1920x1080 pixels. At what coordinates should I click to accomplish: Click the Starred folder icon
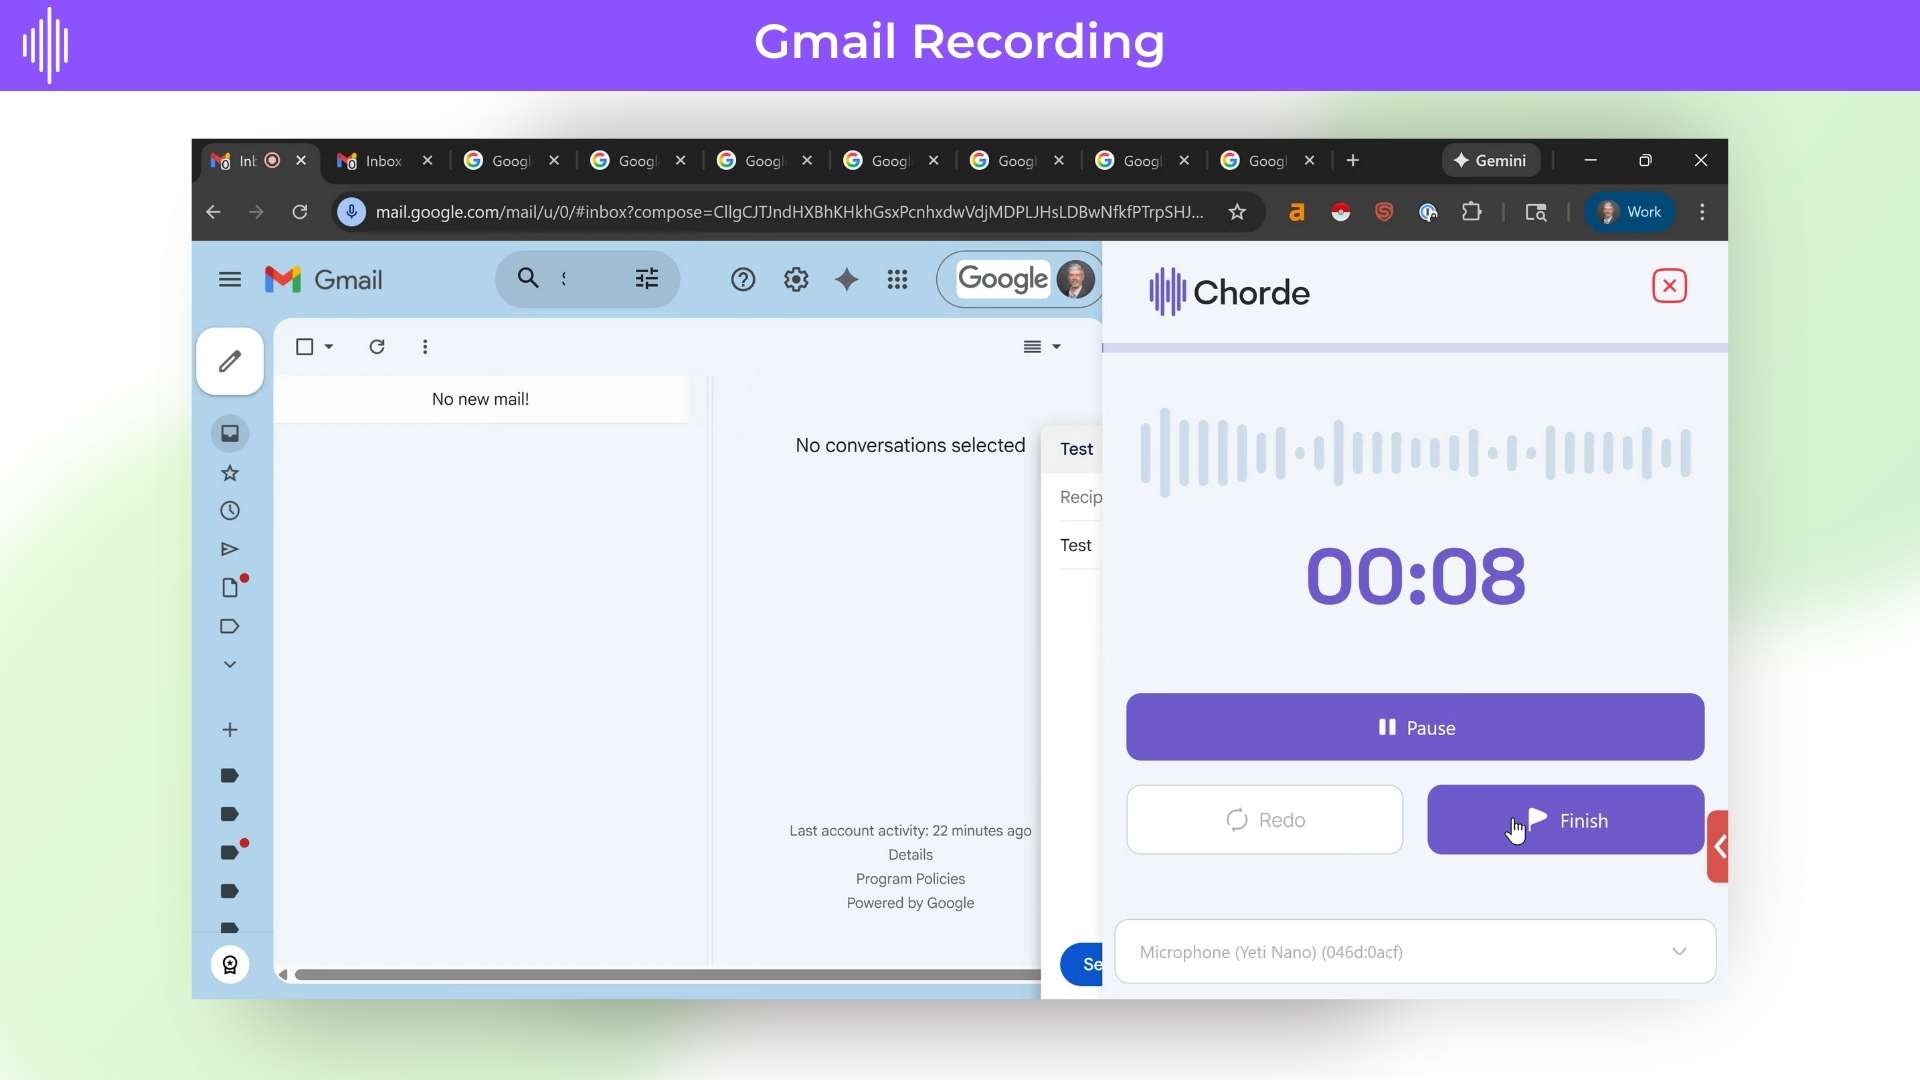(230, 473)
